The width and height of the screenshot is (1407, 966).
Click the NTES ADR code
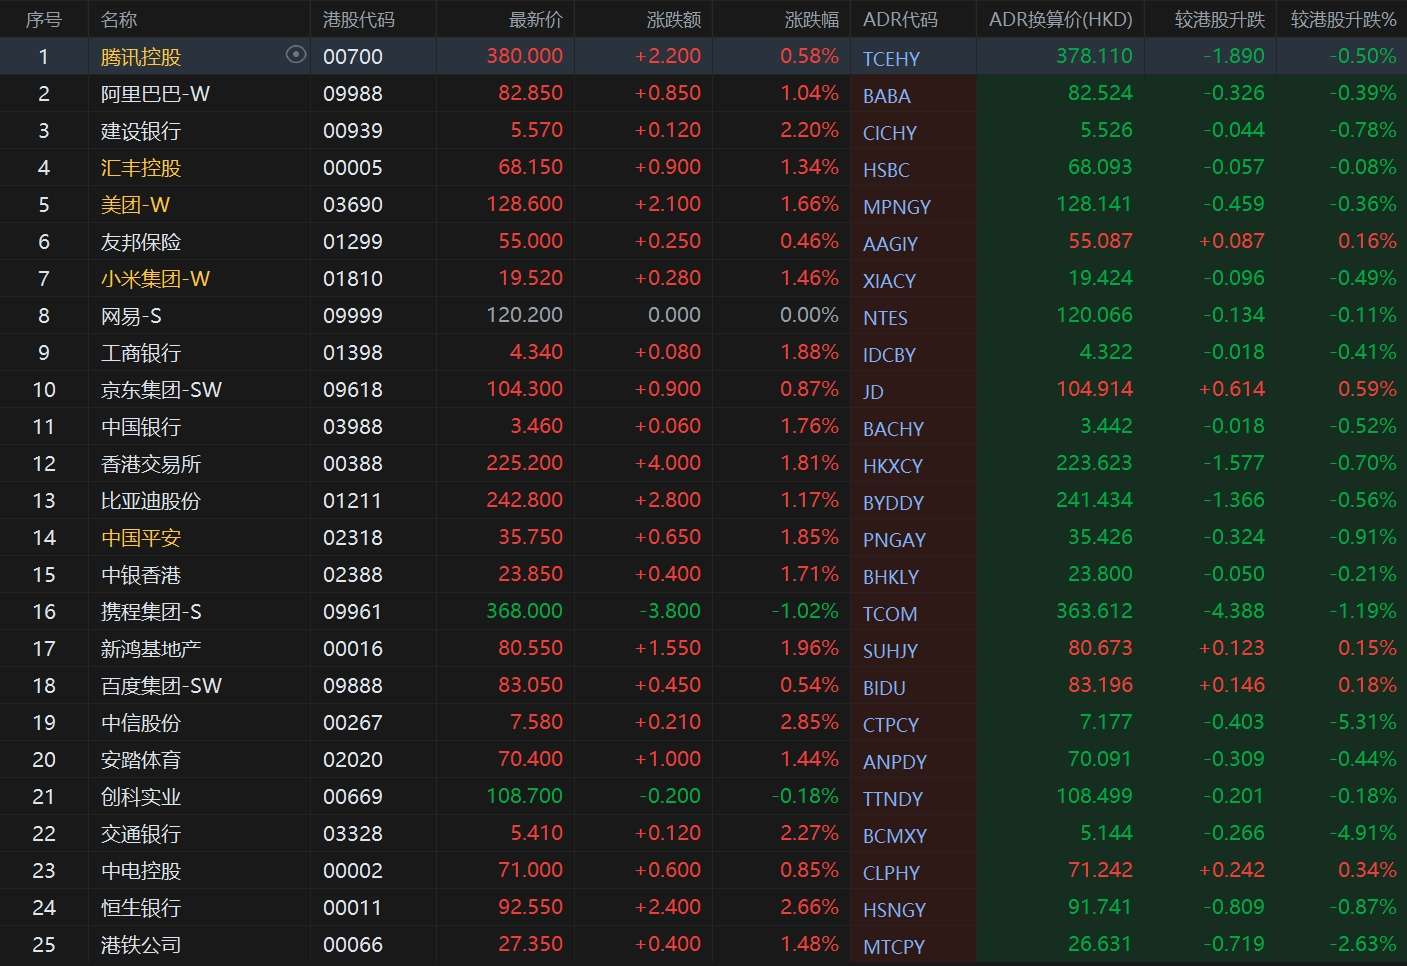(885, 318)
